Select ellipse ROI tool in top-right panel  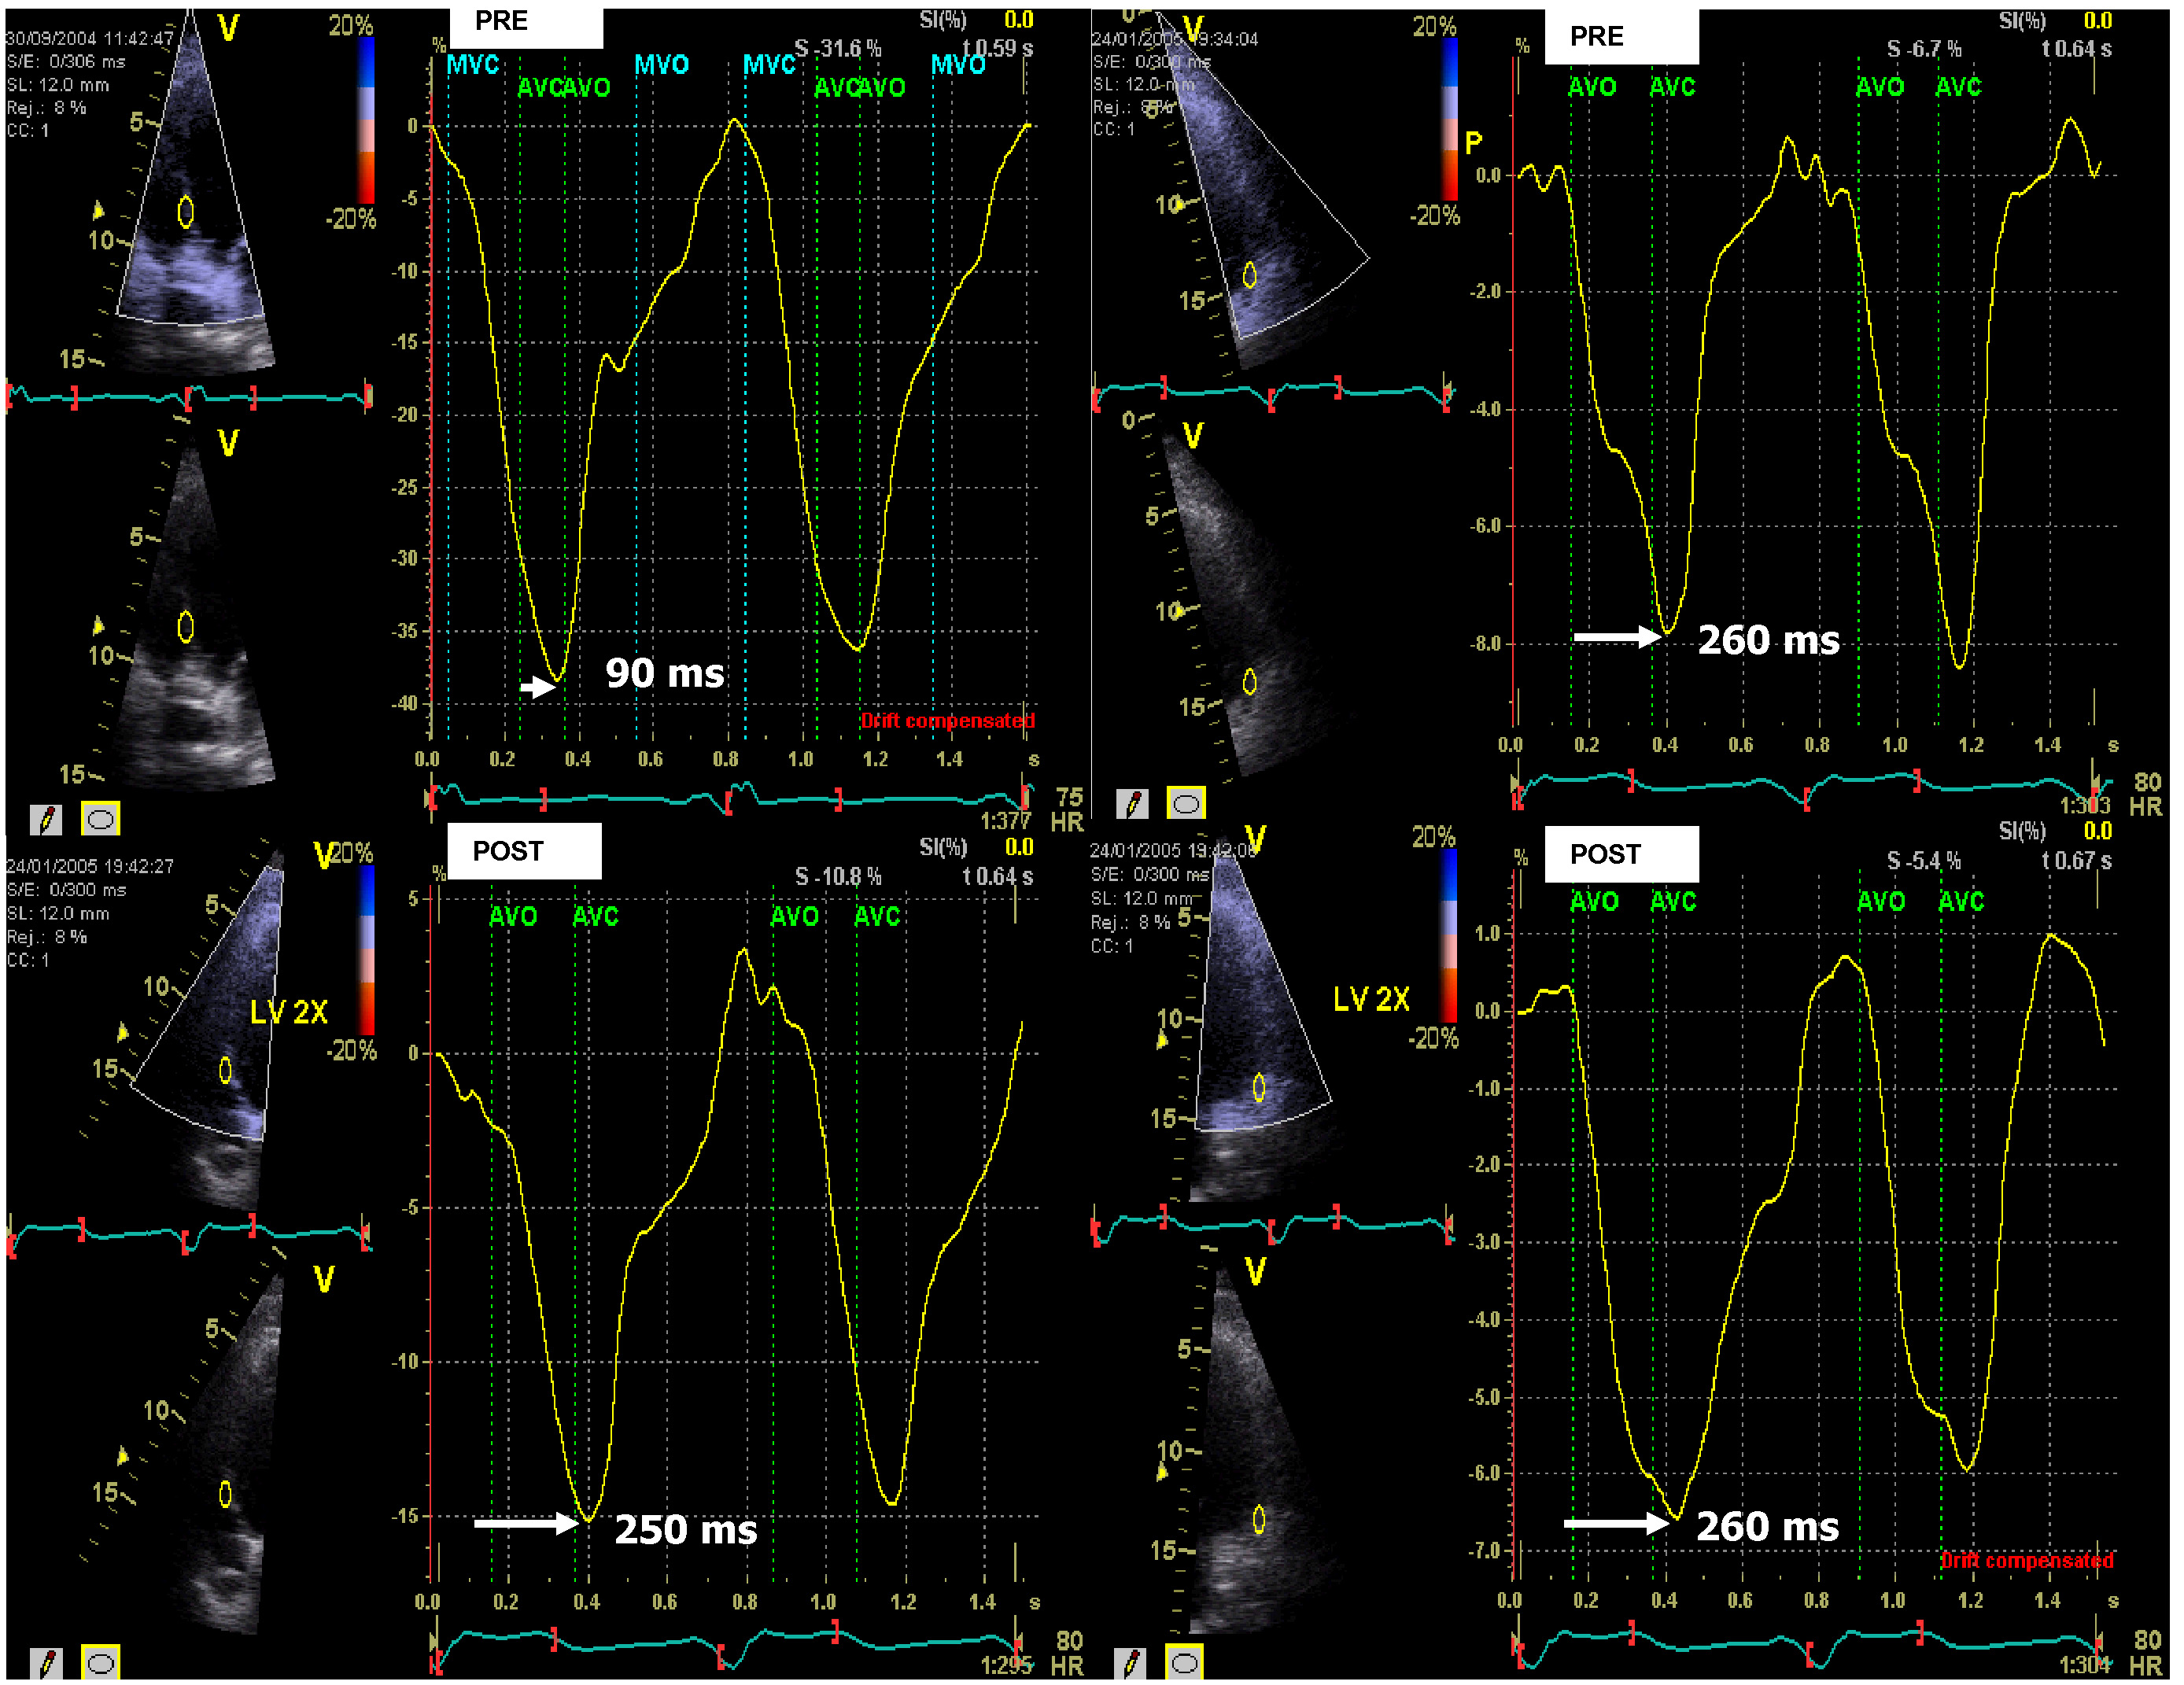coord(1186,803)
